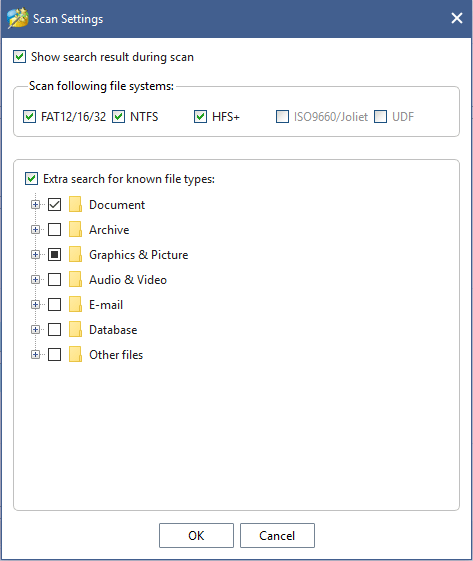The height and width of the screenshot is (561, 473).
Task: Toggle Show search result during scan
Action: click(19, 57)
